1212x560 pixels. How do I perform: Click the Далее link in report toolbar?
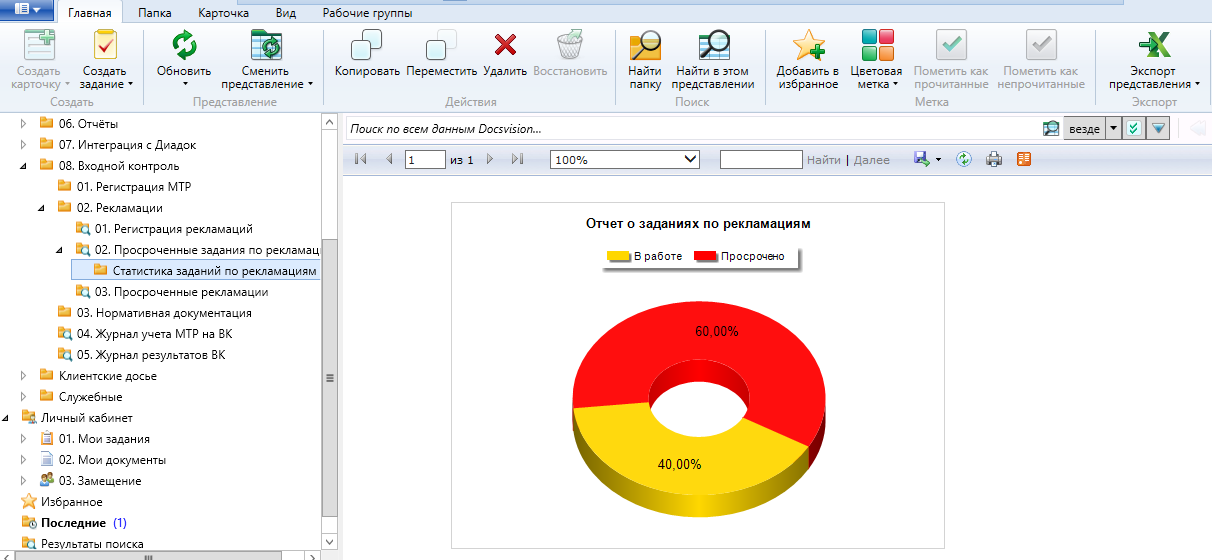pos(872,160)
